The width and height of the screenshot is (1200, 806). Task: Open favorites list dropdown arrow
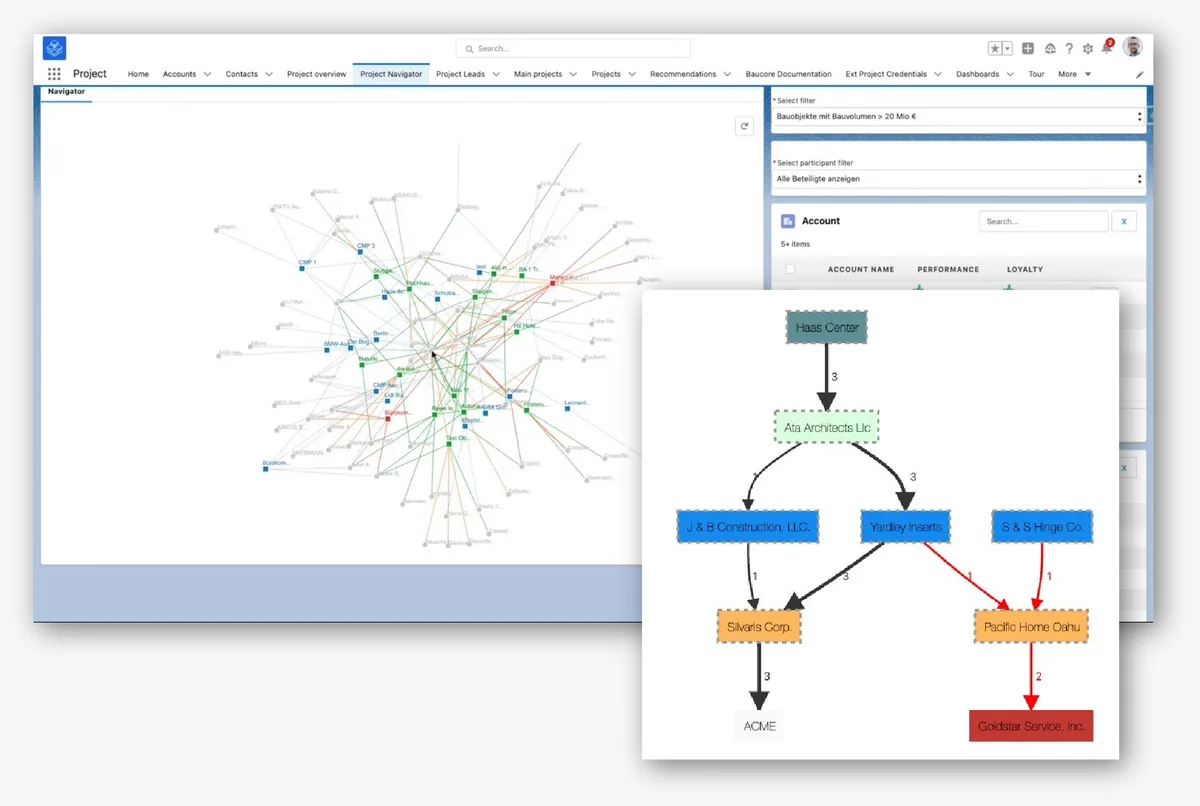[x=1007, y=48]
